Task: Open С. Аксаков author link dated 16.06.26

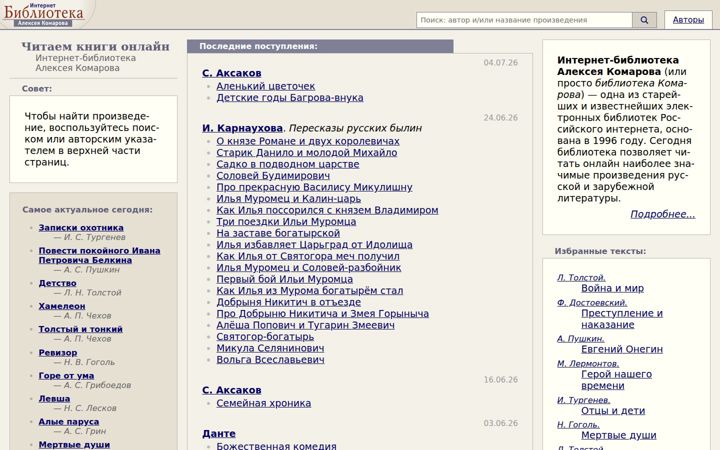Action: [231, 390]
